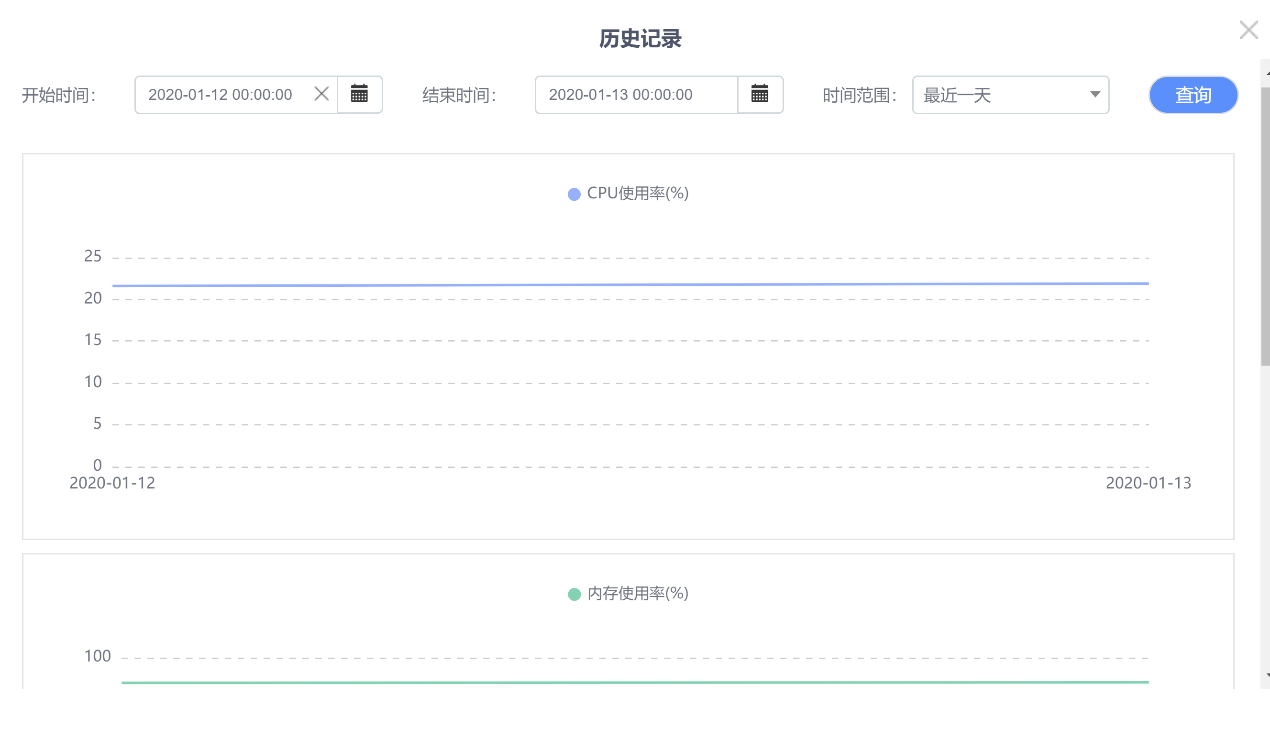Click the green memory usage line
Viewport: 1270px width, 748px height.
coord(635,683)
